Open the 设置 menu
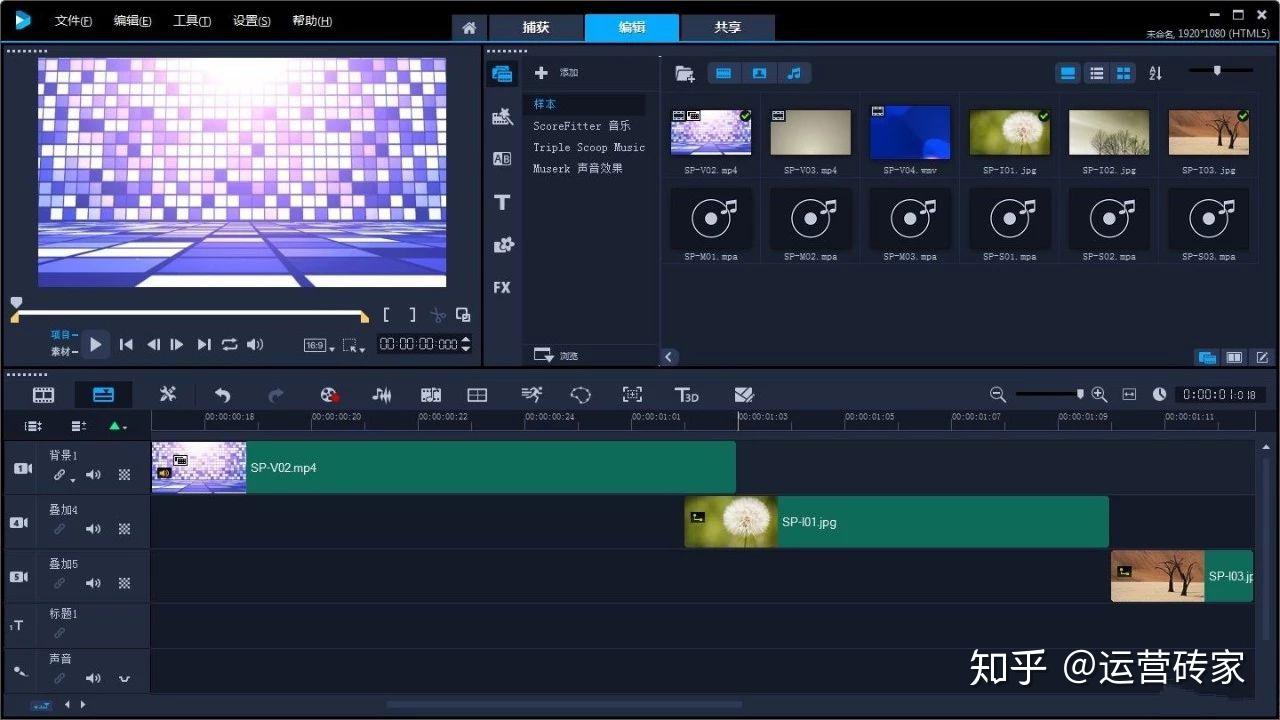The height and width of the screenshot is (720, 1280). [252, 20]
